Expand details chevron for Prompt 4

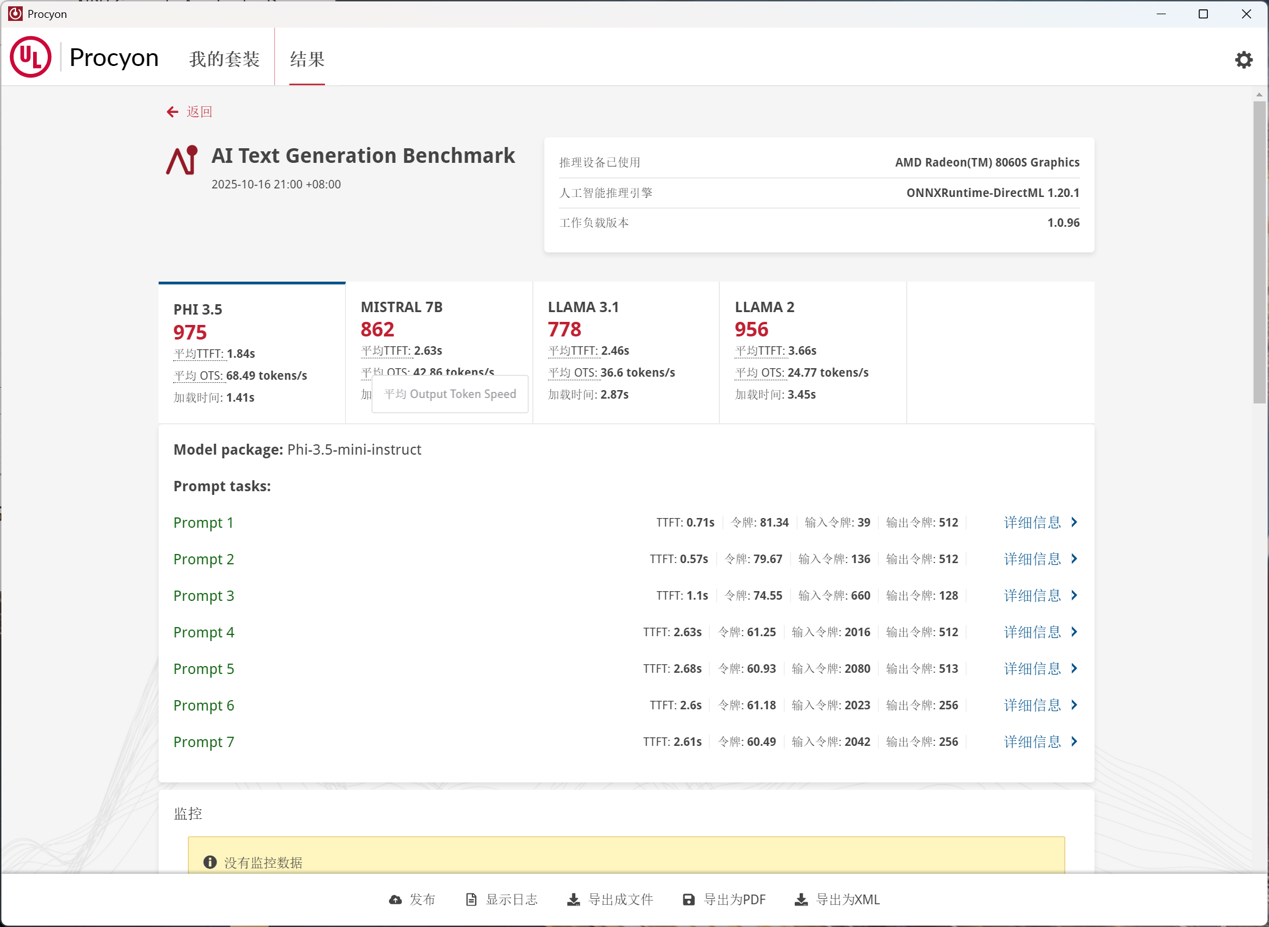(1074, 632)
